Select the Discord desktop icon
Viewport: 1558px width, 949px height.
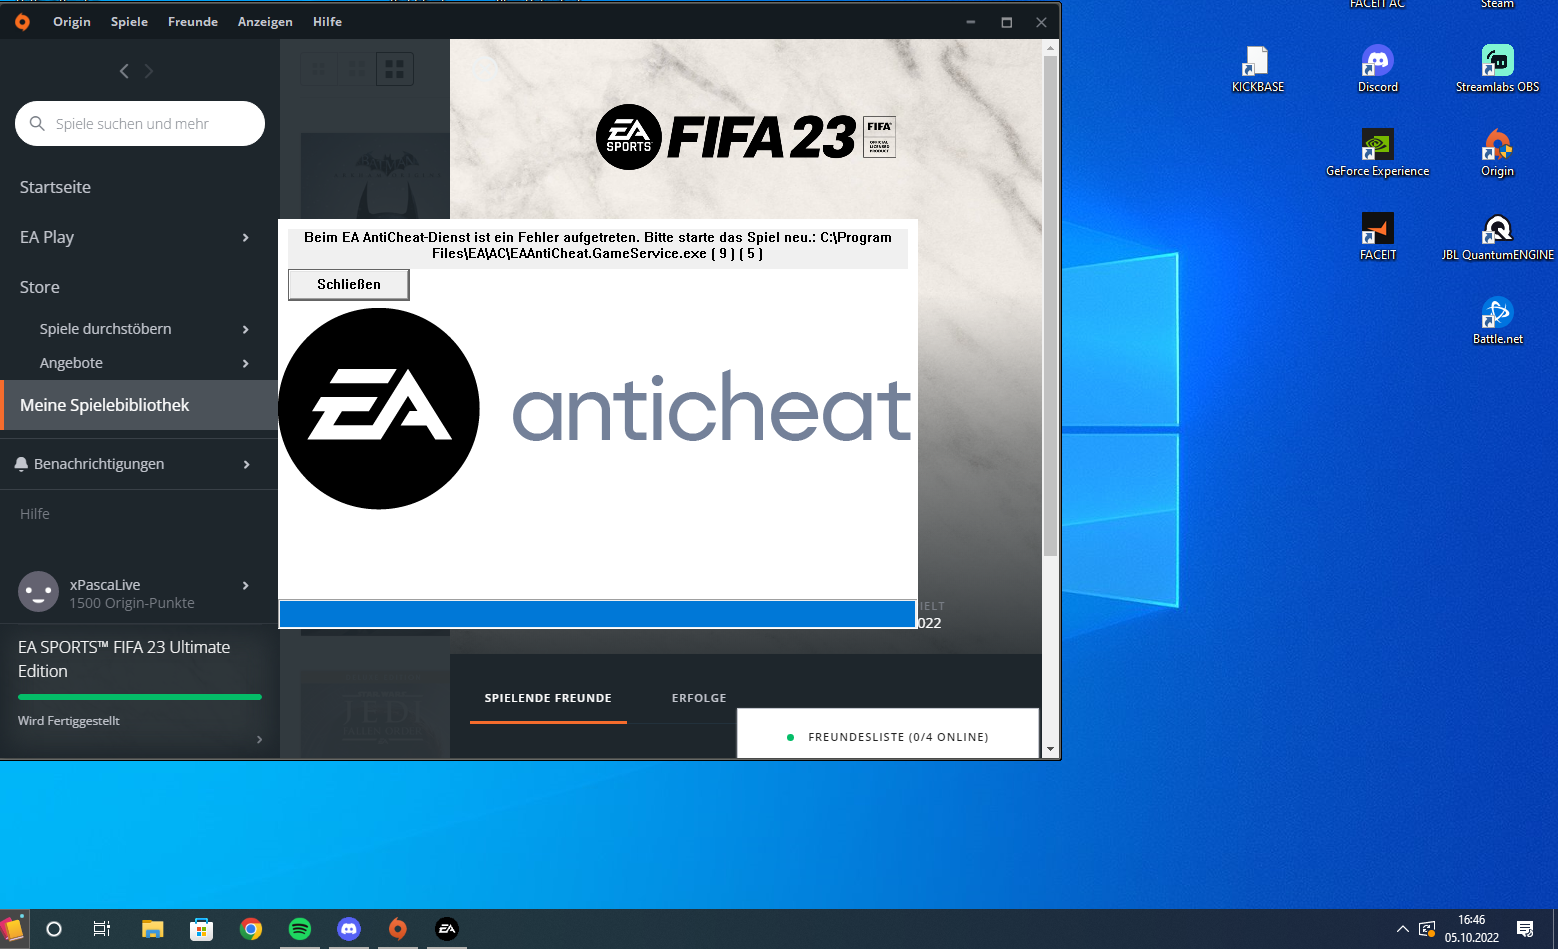coord(1378,70)
